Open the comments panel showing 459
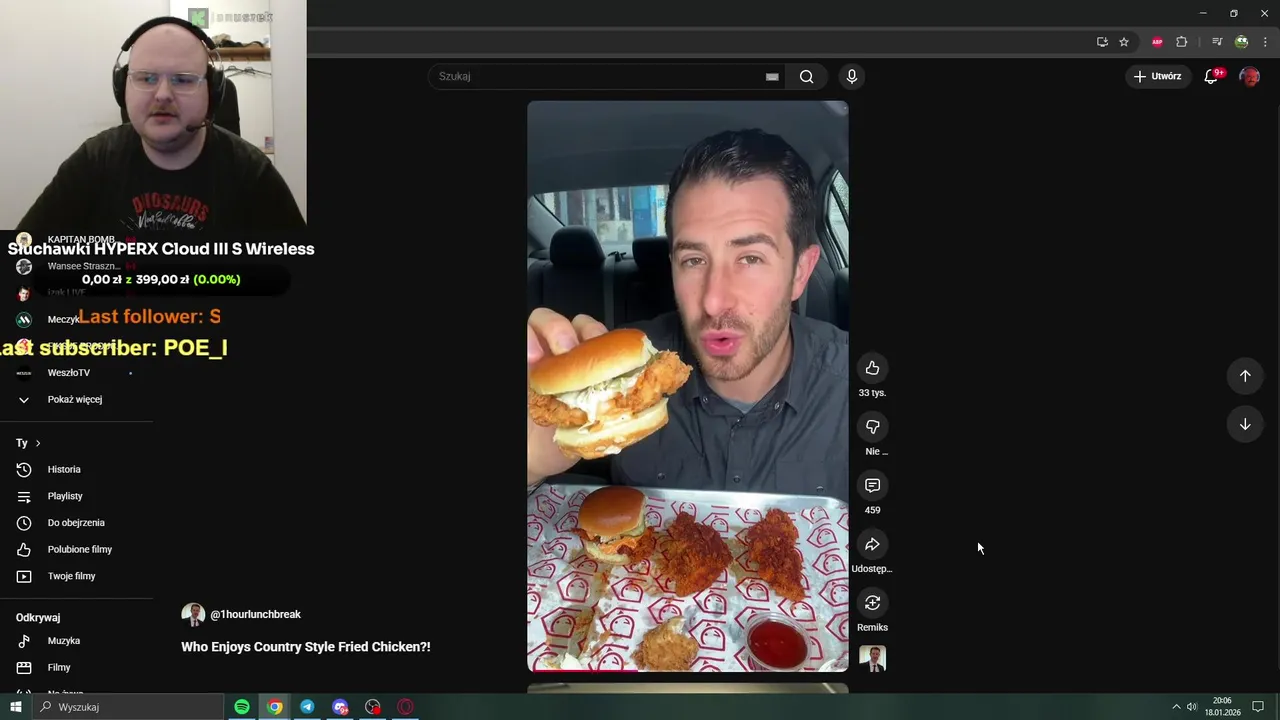 [872, 486]
